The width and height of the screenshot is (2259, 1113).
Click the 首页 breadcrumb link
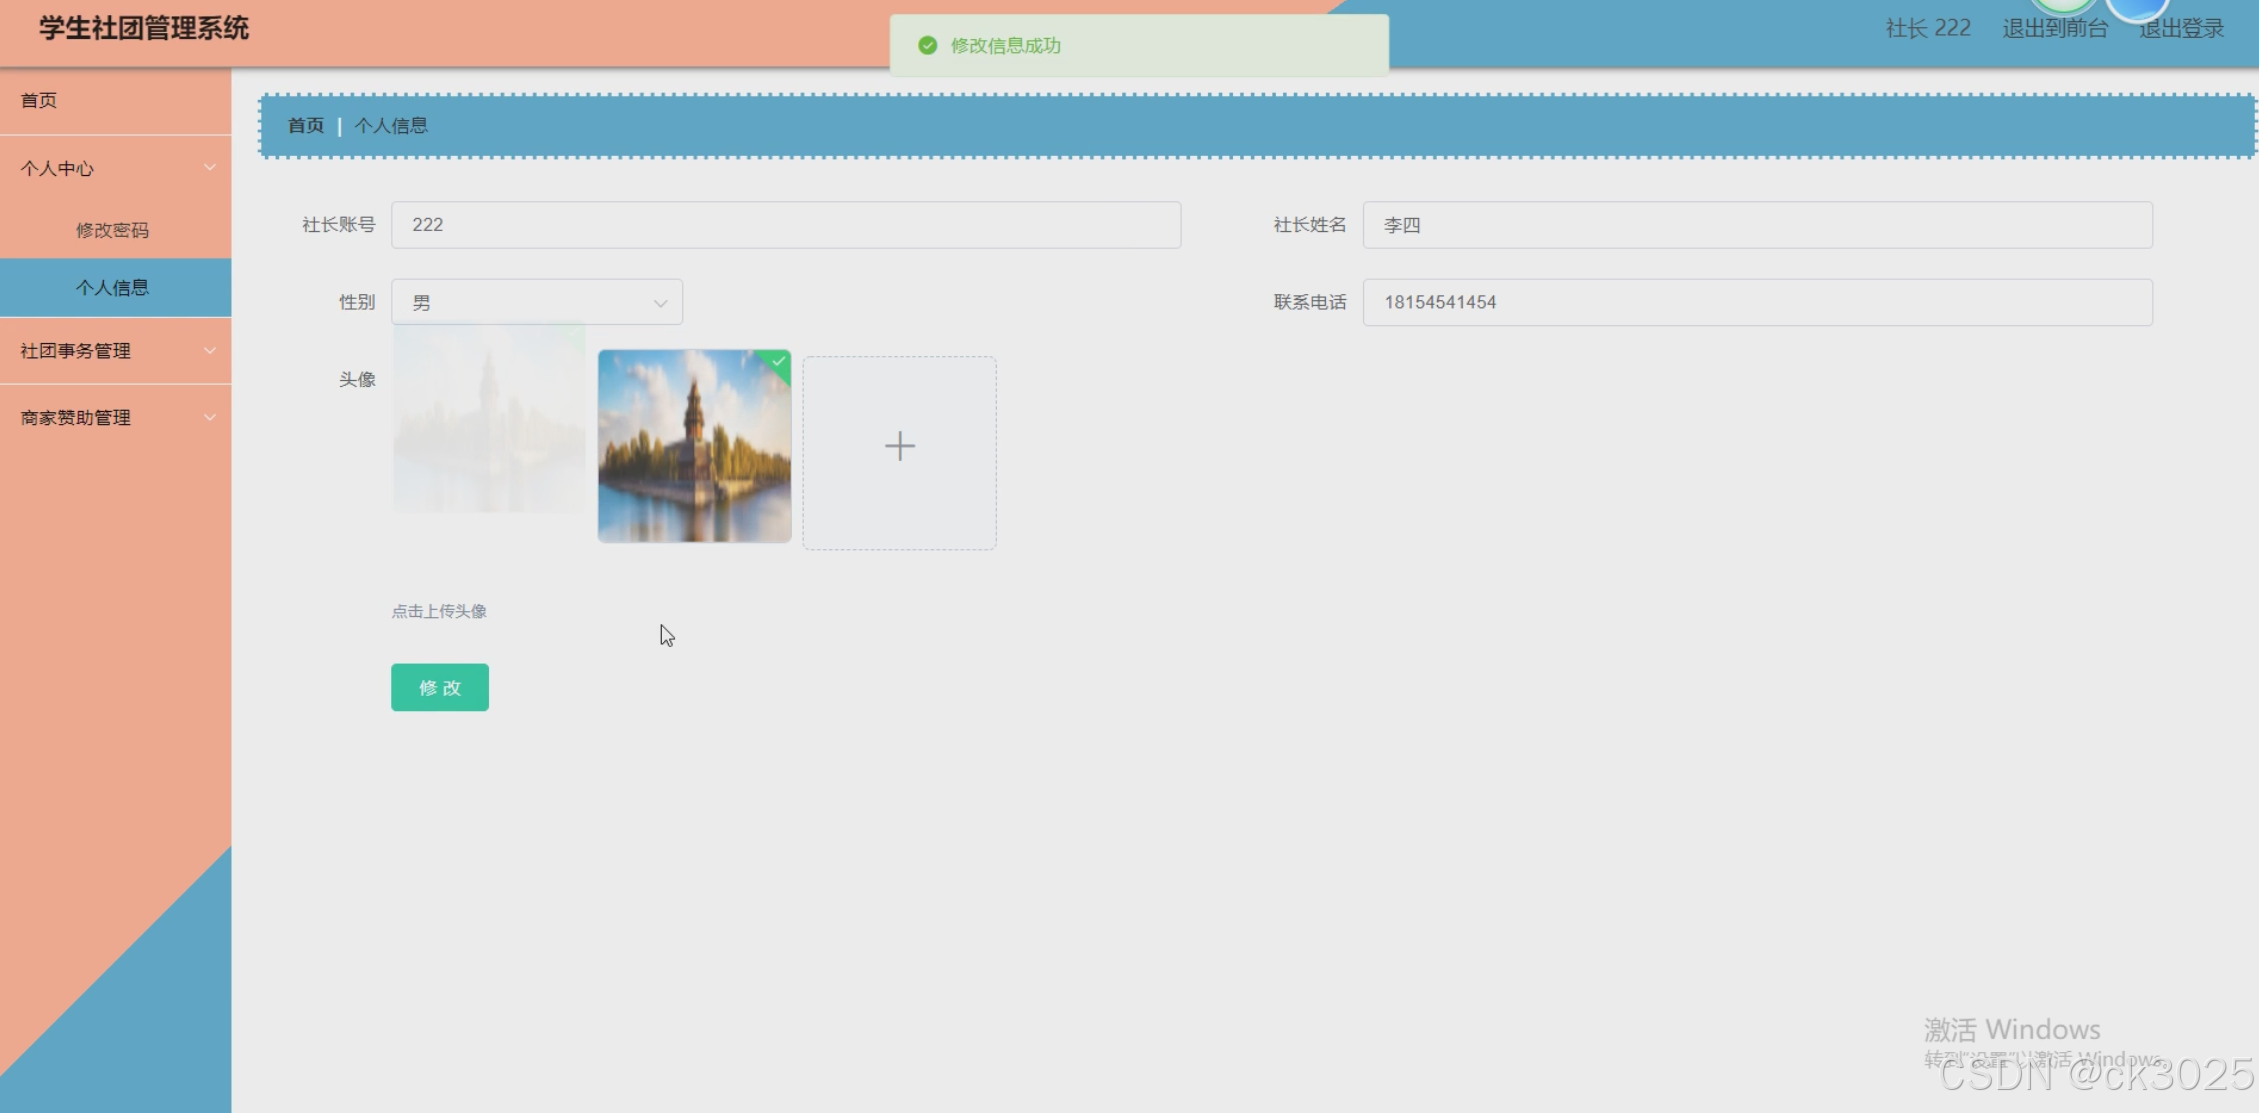(x=306, y=126)
